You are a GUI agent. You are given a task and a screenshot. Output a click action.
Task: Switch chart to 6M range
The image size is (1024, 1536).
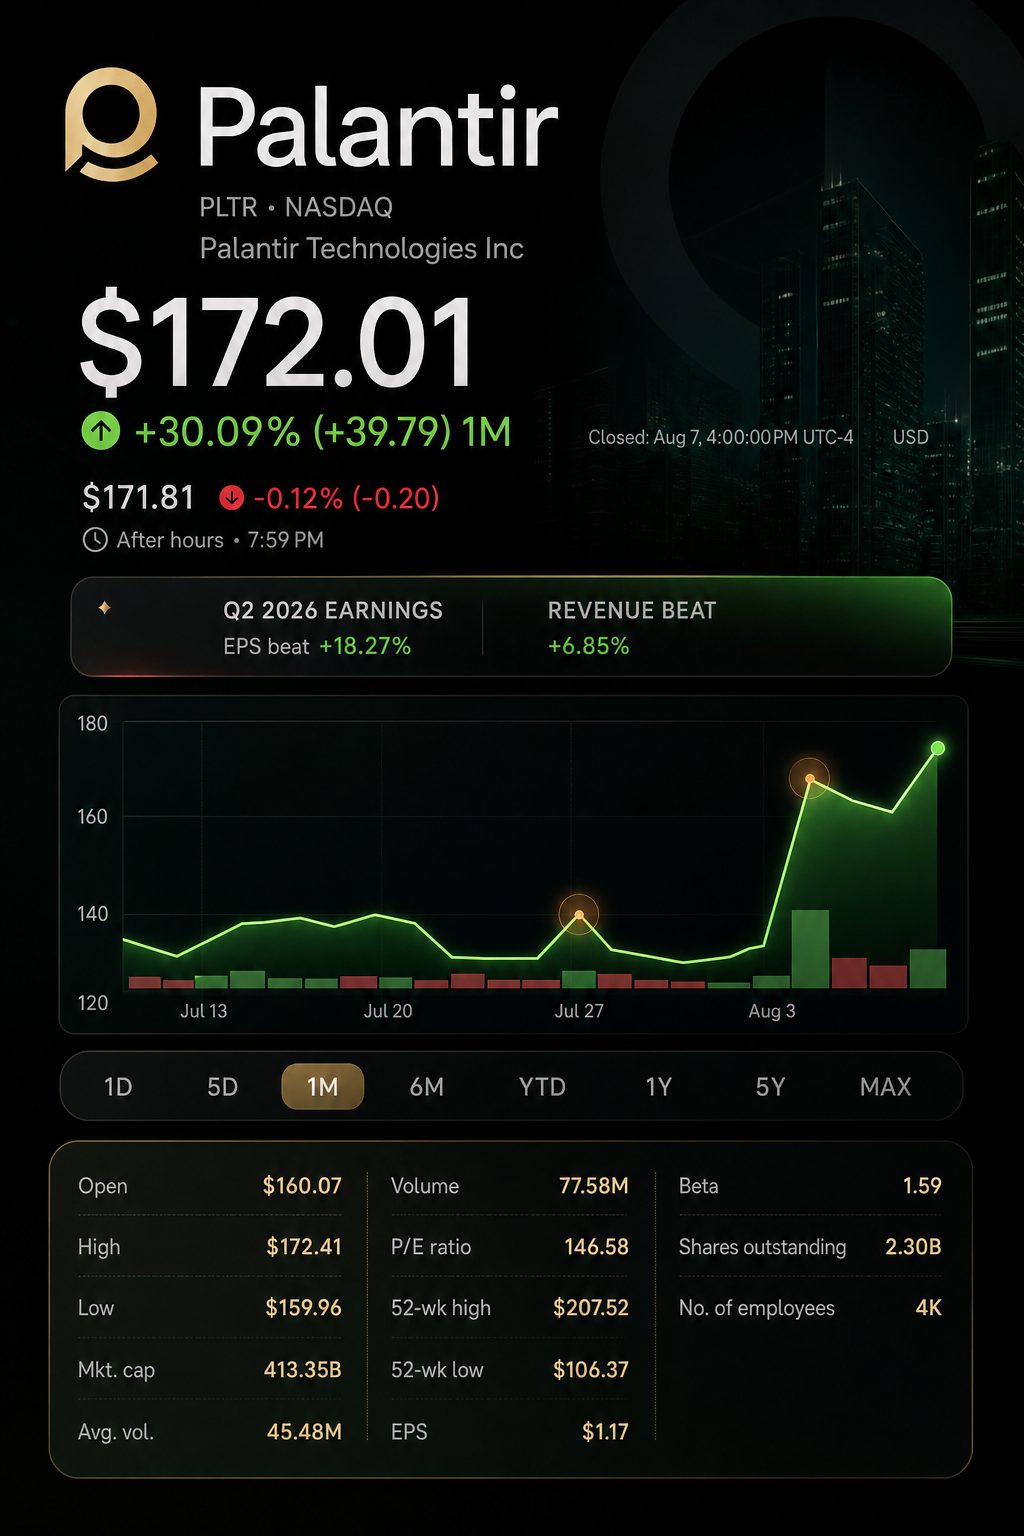point(427,1087)
